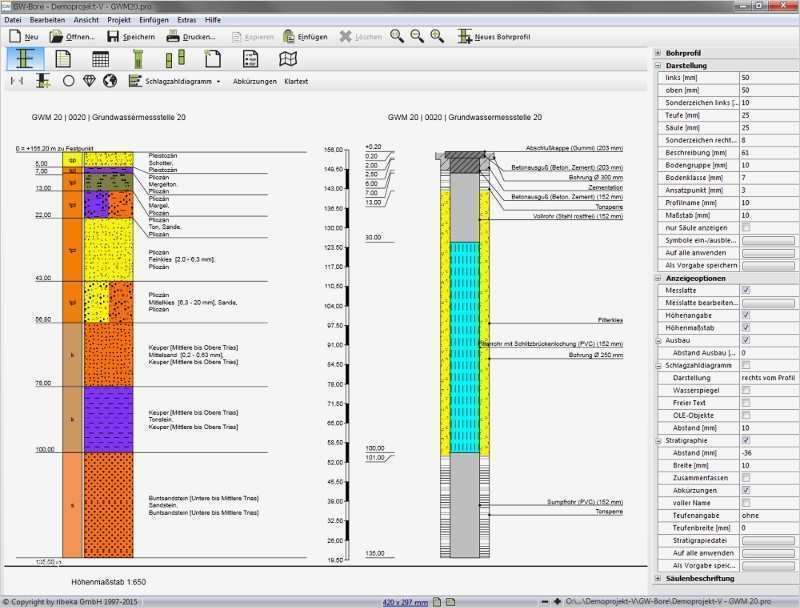Open a file with Öffnen icon

pyautogui.click(x=56, y=36)
